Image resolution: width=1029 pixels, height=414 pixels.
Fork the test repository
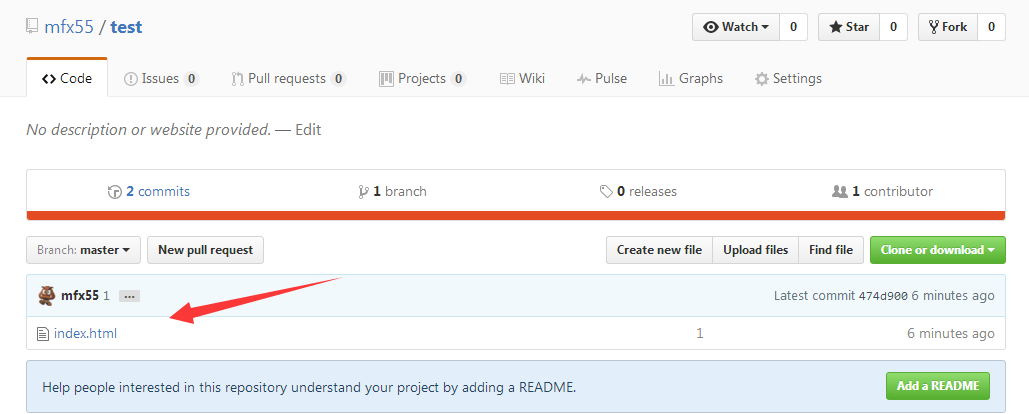coord(948,27)
